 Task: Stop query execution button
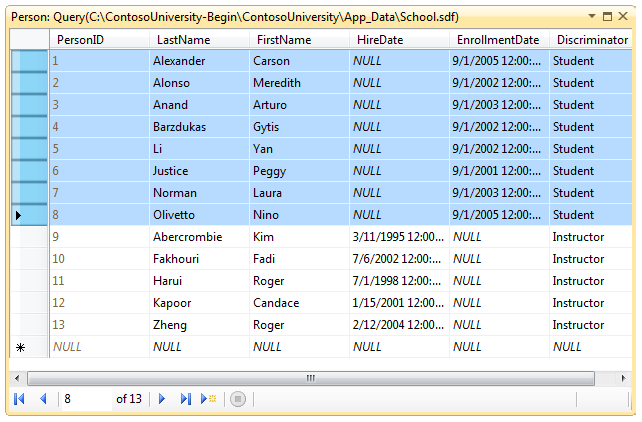238,399
